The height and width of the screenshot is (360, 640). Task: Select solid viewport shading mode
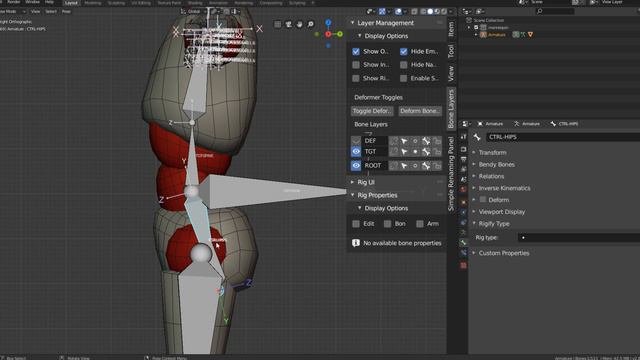[x=430, y=12]
